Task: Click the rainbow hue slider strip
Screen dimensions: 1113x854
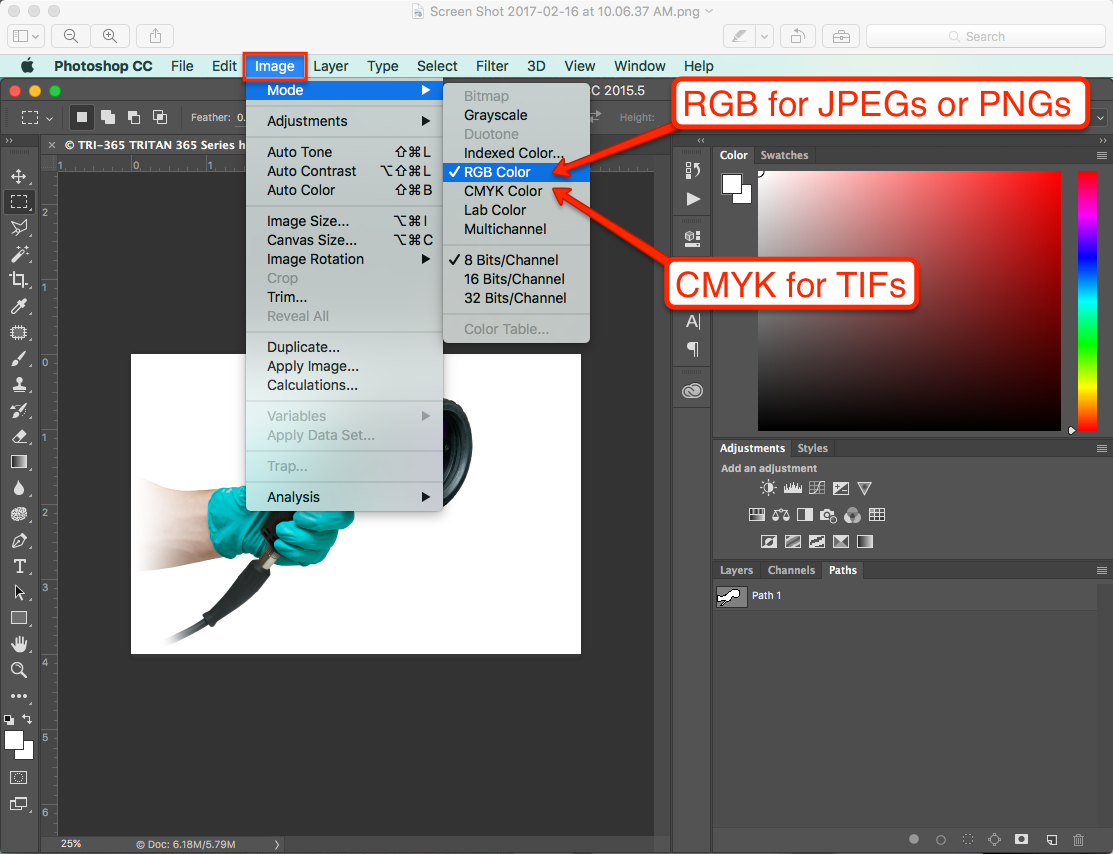Action: (1086, 300)
